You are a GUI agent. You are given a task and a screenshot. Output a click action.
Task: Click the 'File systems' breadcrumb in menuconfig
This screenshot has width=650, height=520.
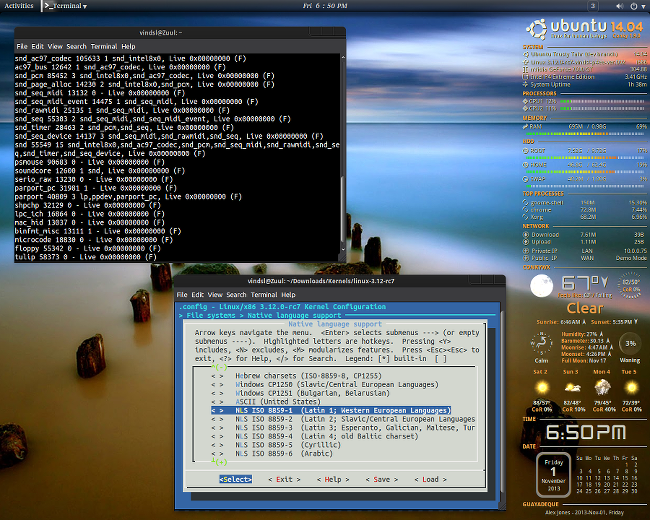point(211,316)
